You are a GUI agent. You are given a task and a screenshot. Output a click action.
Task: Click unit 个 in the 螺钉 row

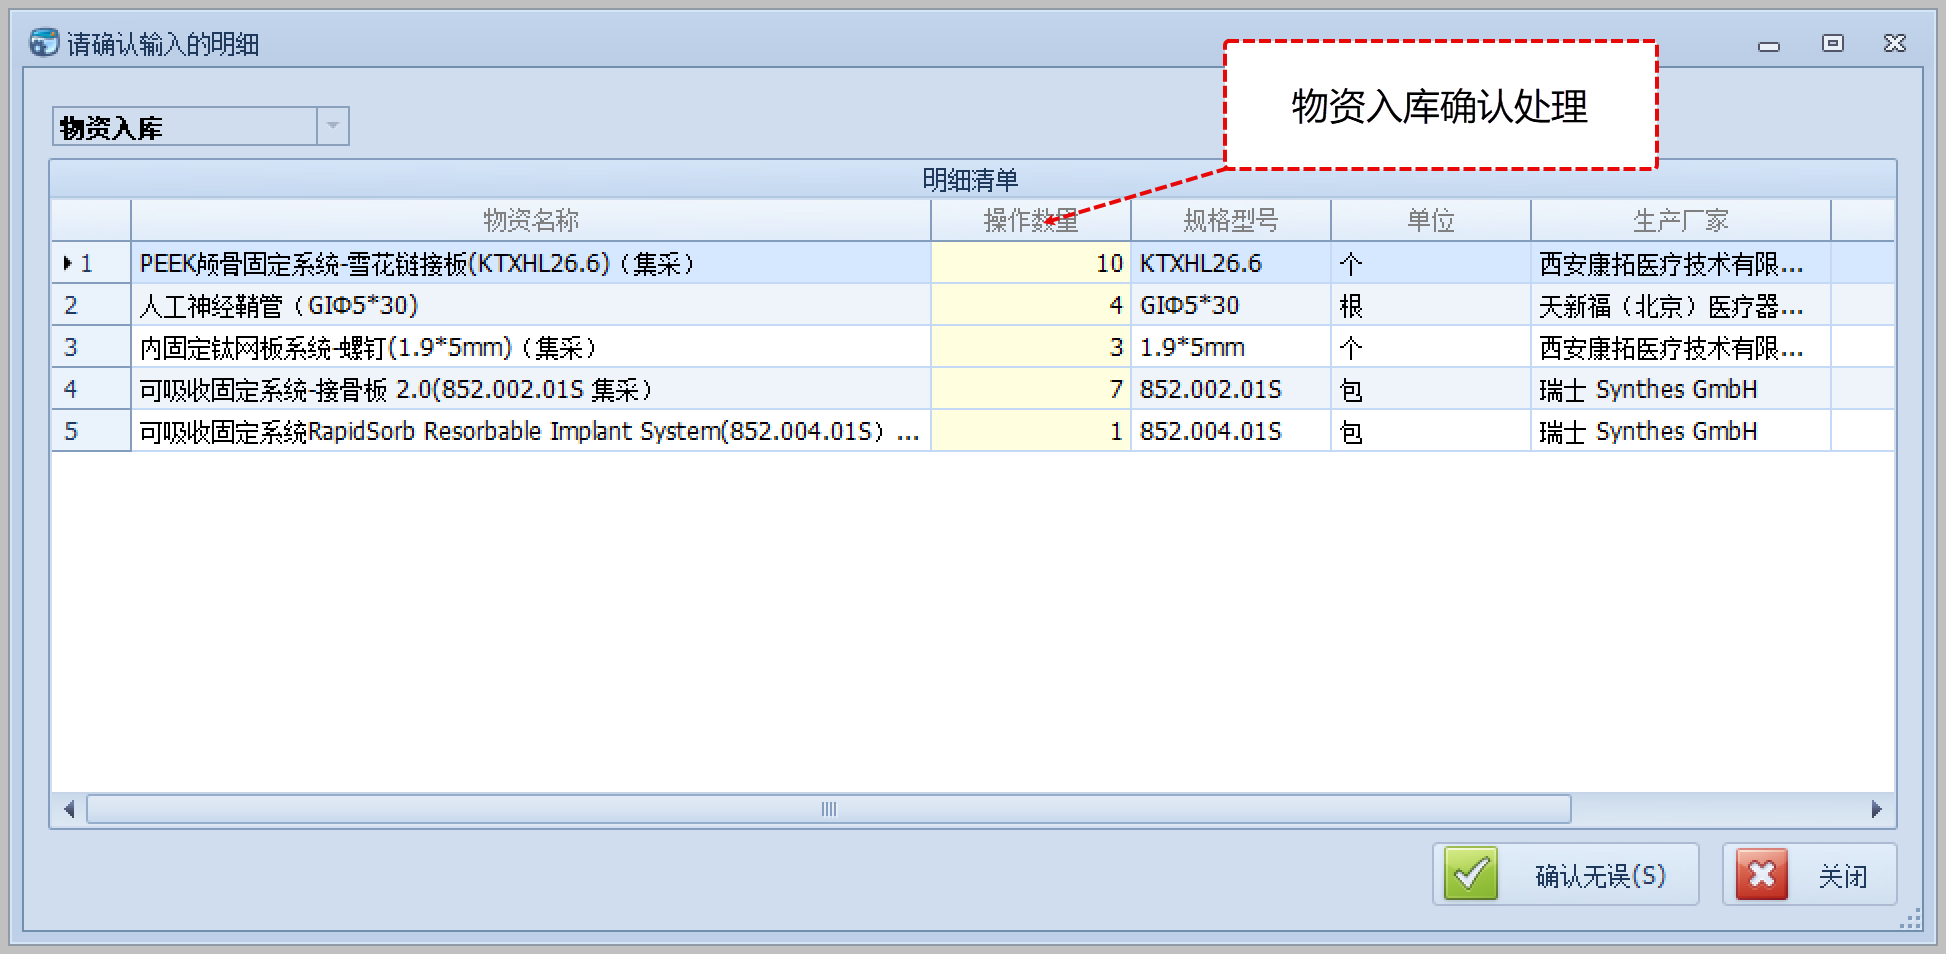click(1431, 347)
